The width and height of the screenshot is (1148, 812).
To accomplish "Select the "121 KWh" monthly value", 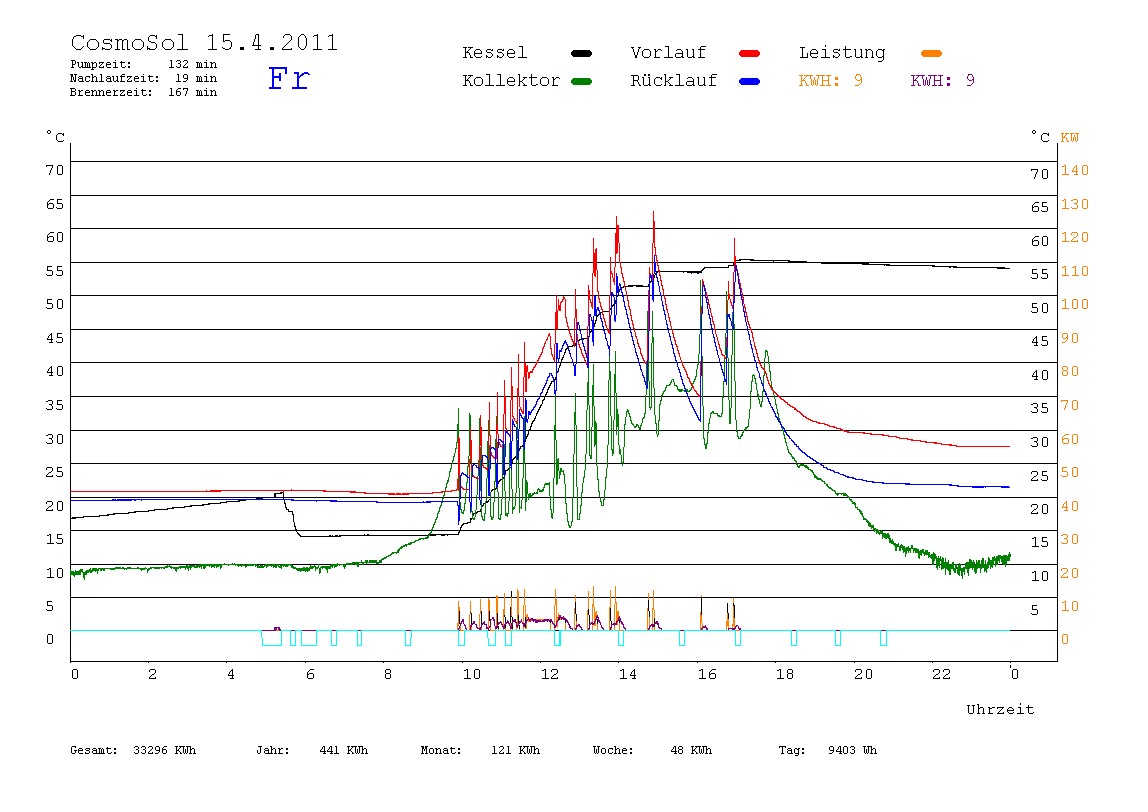I will (515, 750).
